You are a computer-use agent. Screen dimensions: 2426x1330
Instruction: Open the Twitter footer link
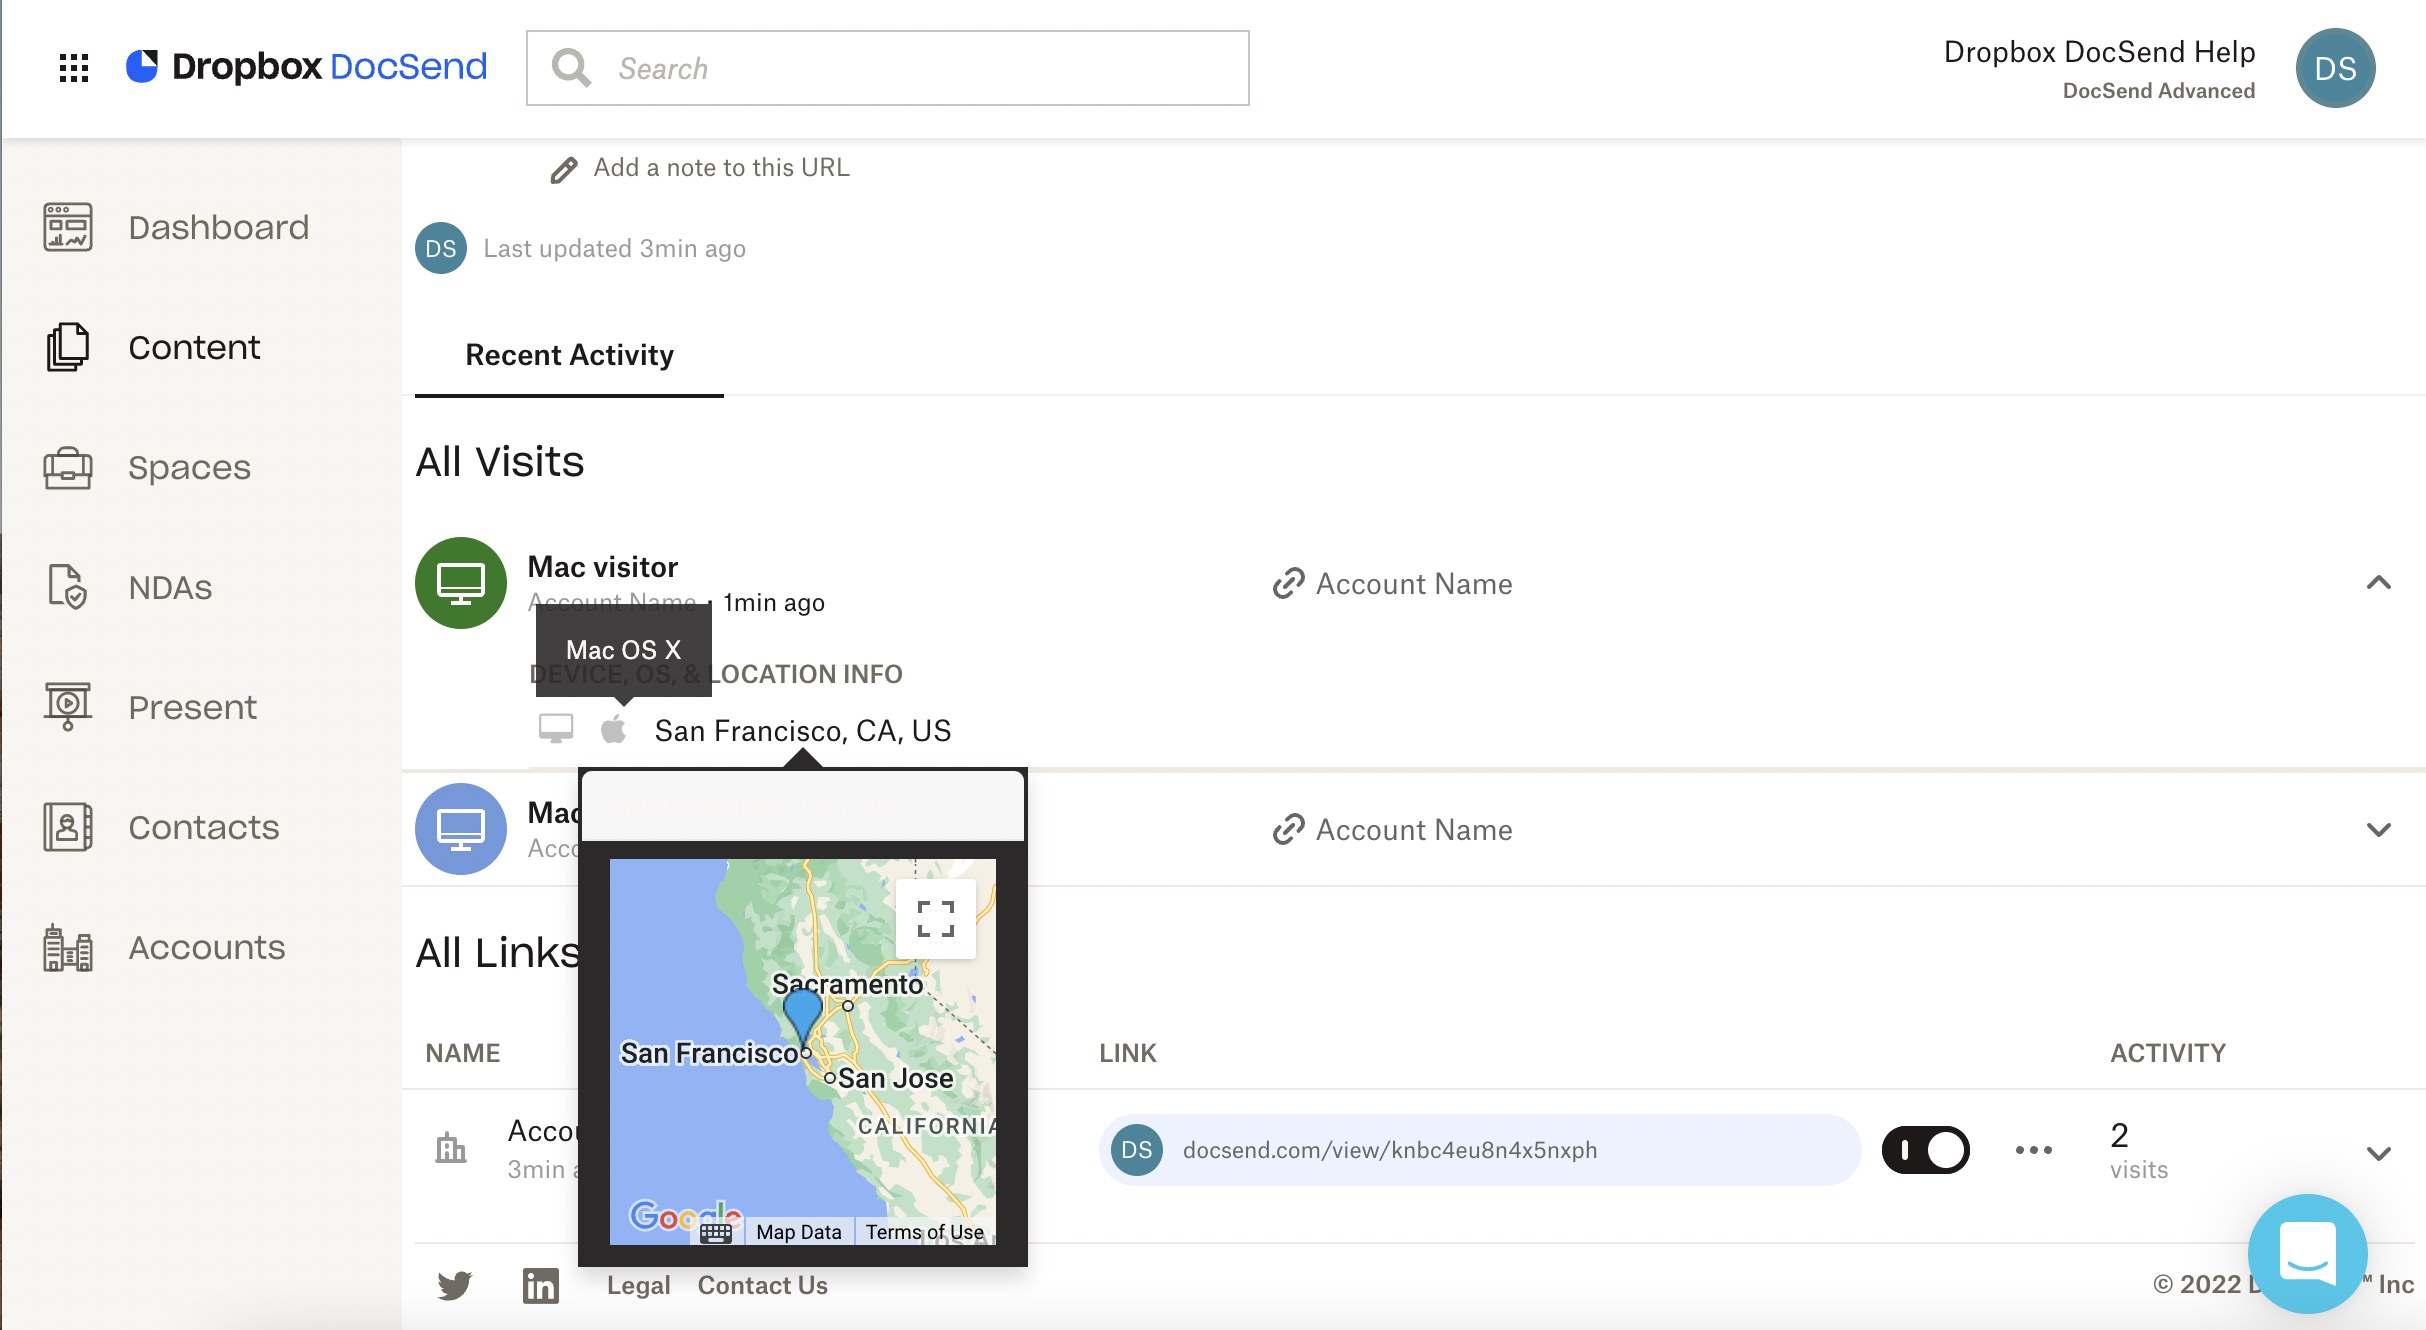point(455,1285)
